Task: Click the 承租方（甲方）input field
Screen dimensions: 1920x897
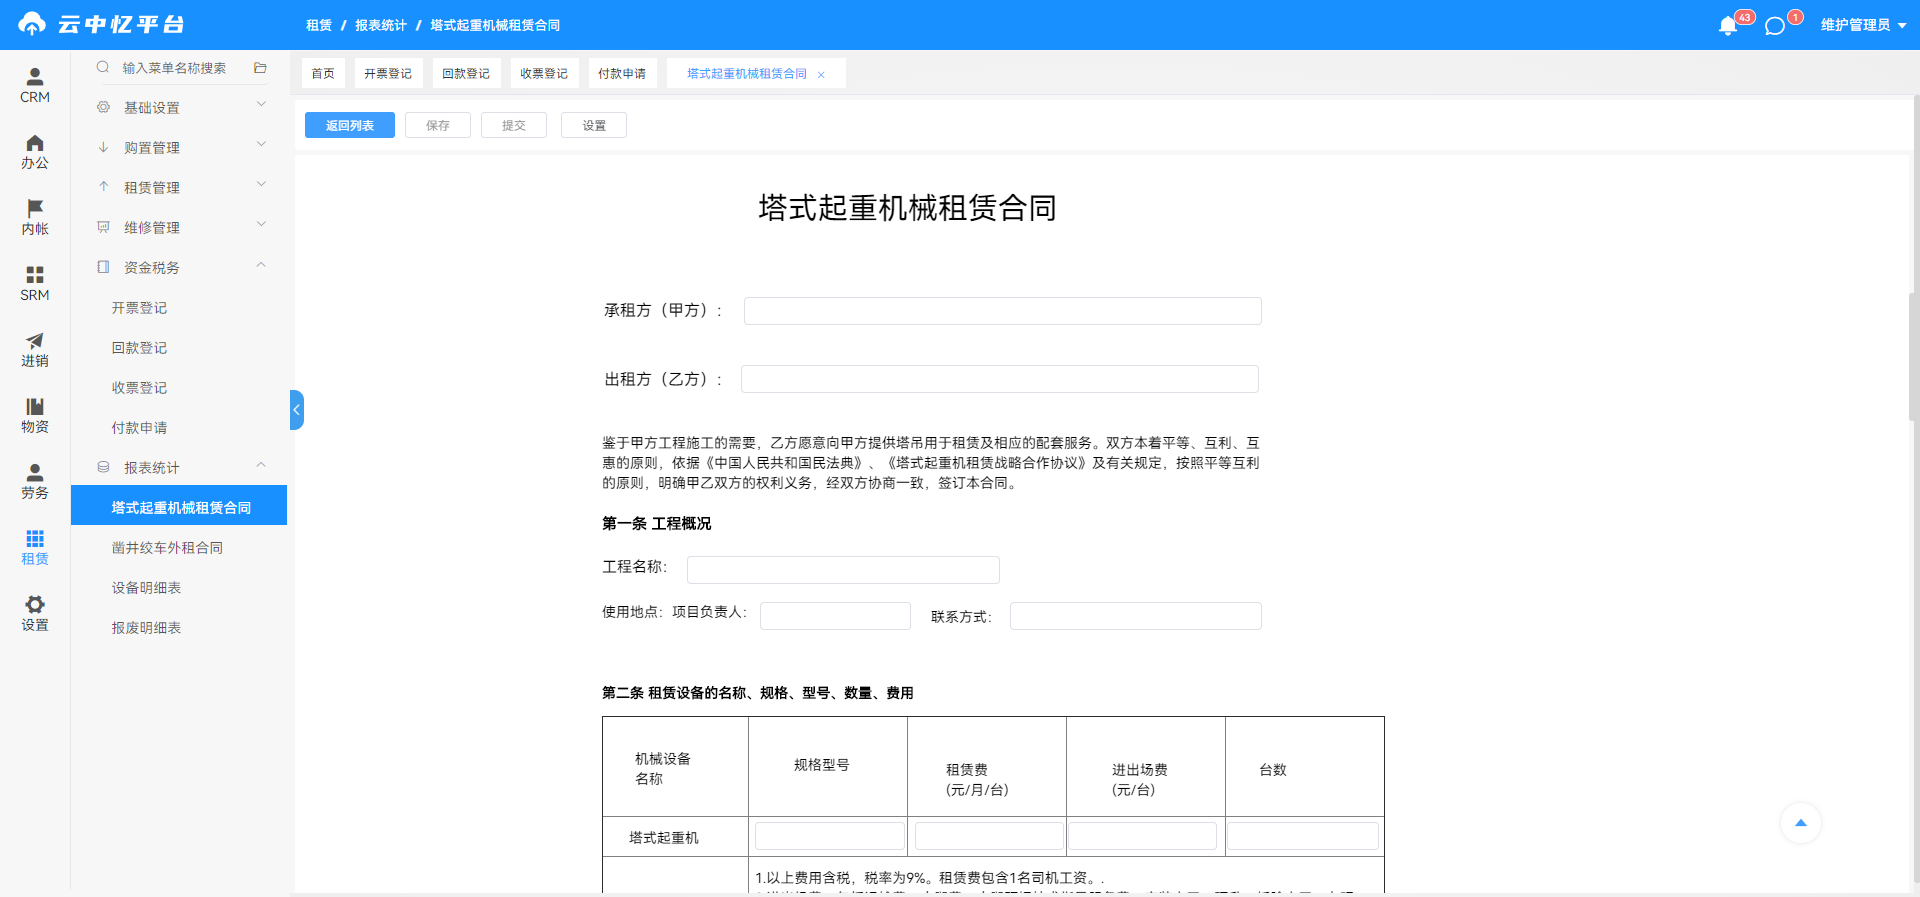Action: point(1002,311)
